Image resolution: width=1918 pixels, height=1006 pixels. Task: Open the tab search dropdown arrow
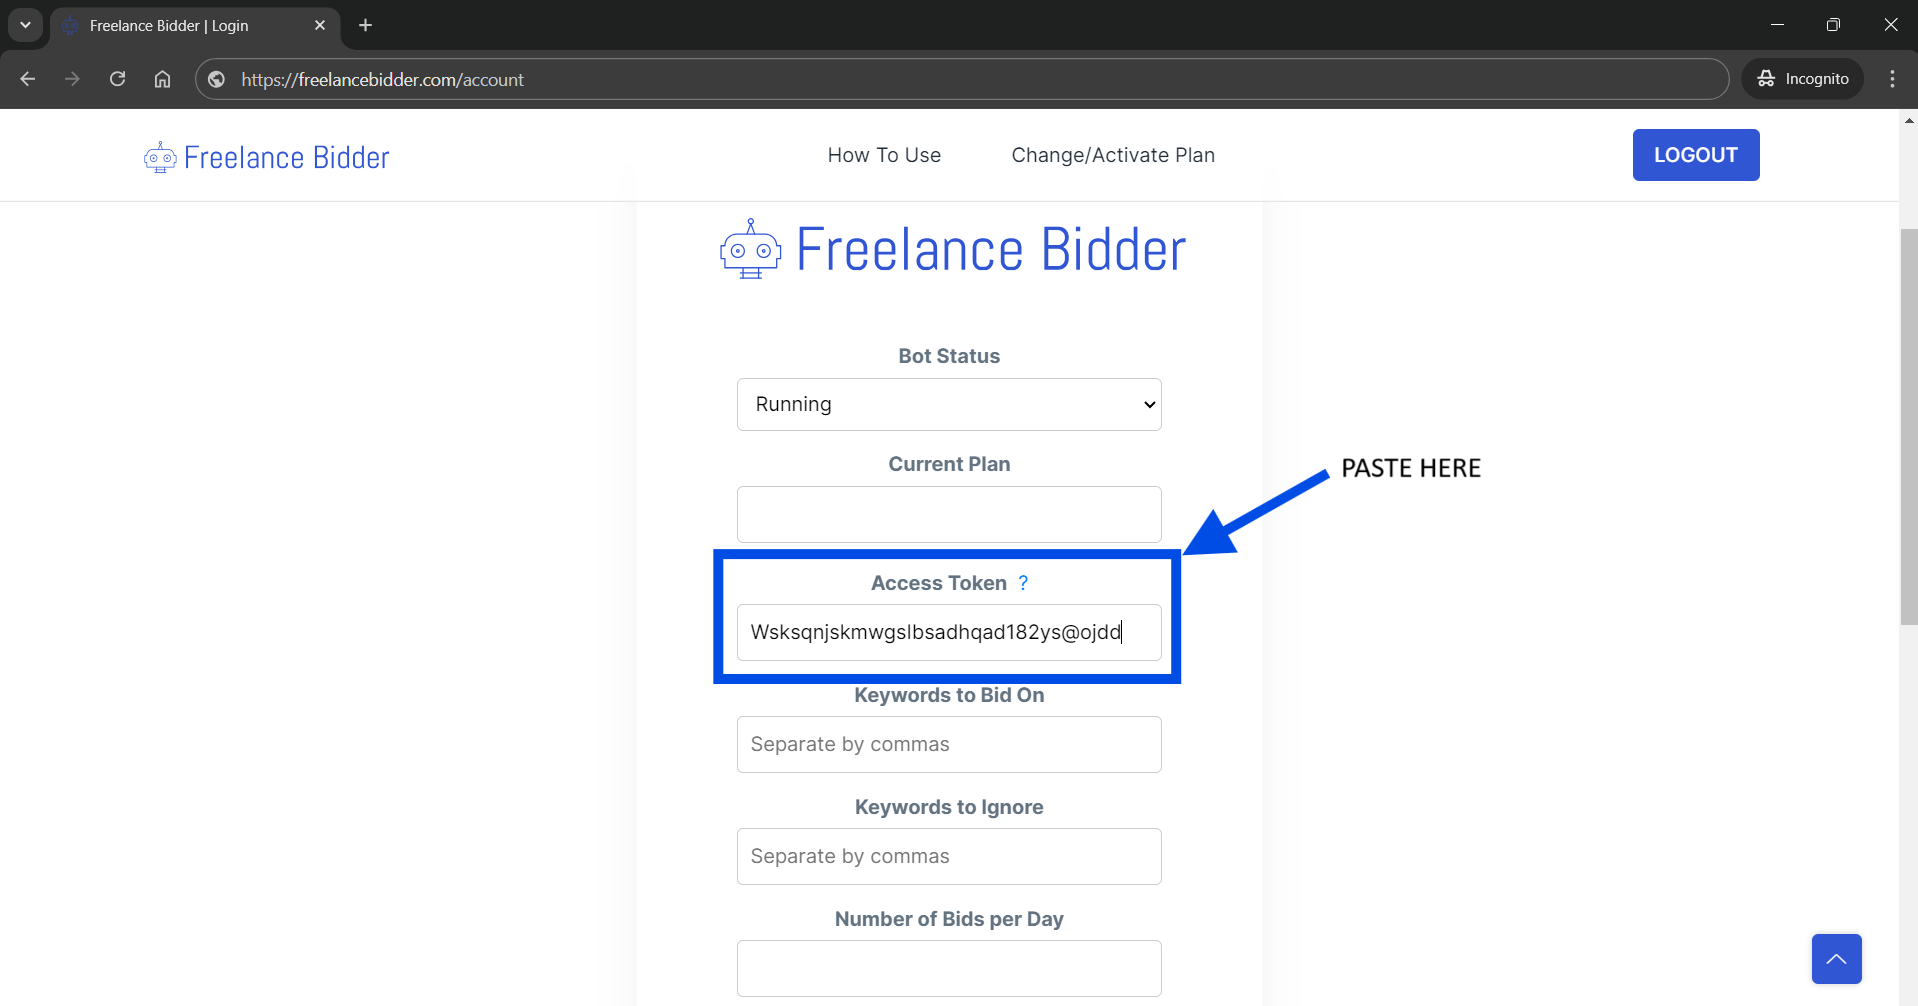[25, 25]
